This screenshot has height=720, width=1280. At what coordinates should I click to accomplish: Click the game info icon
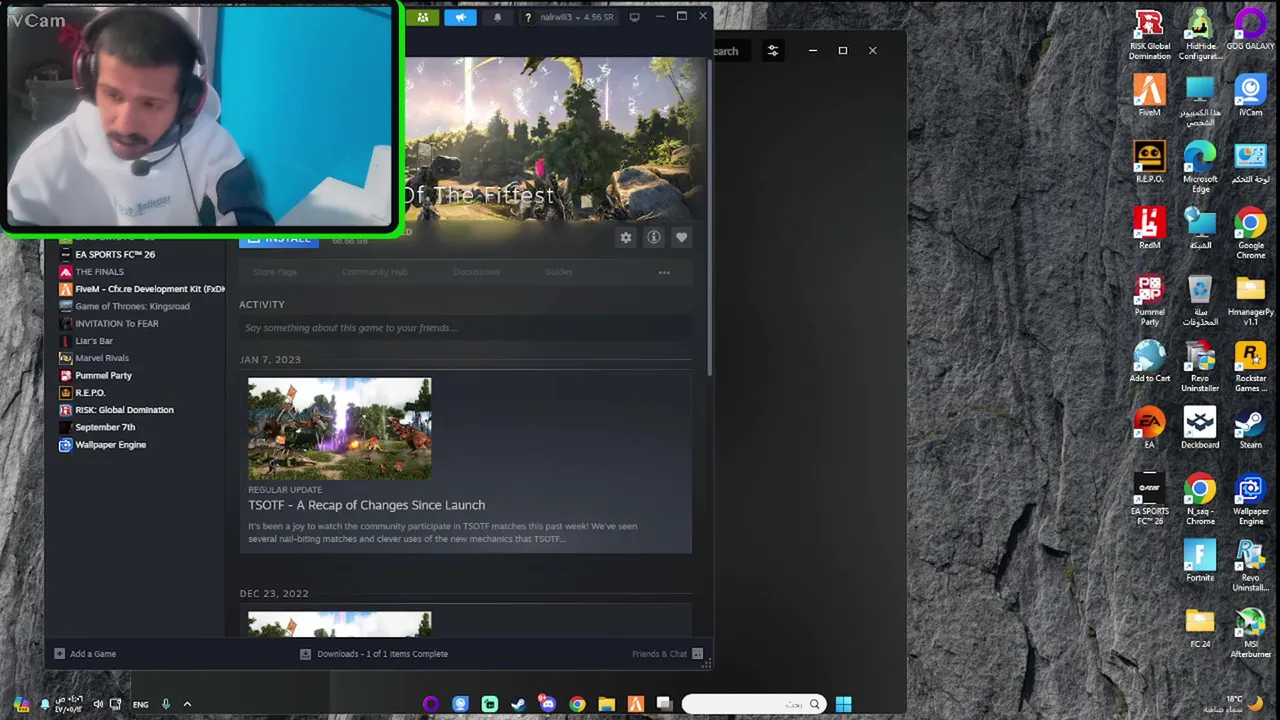click(x=654, y=237)
